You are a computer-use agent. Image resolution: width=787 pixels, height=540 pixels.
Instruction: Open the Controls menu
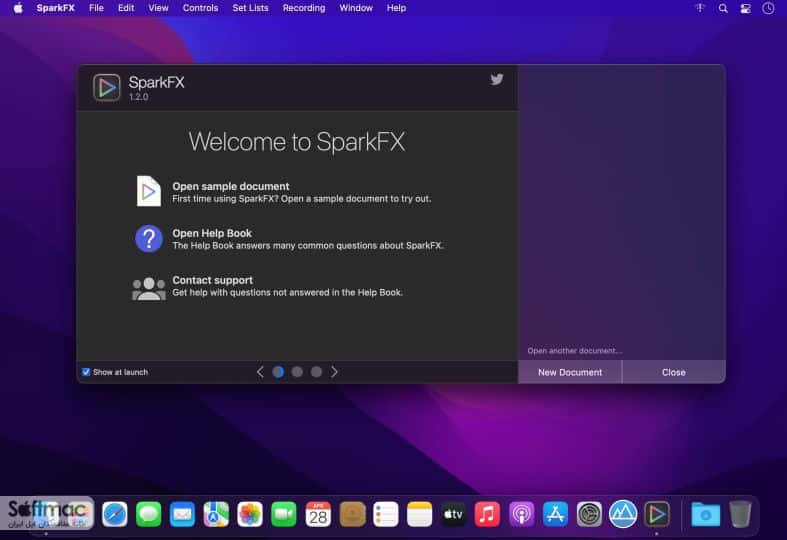200,8
